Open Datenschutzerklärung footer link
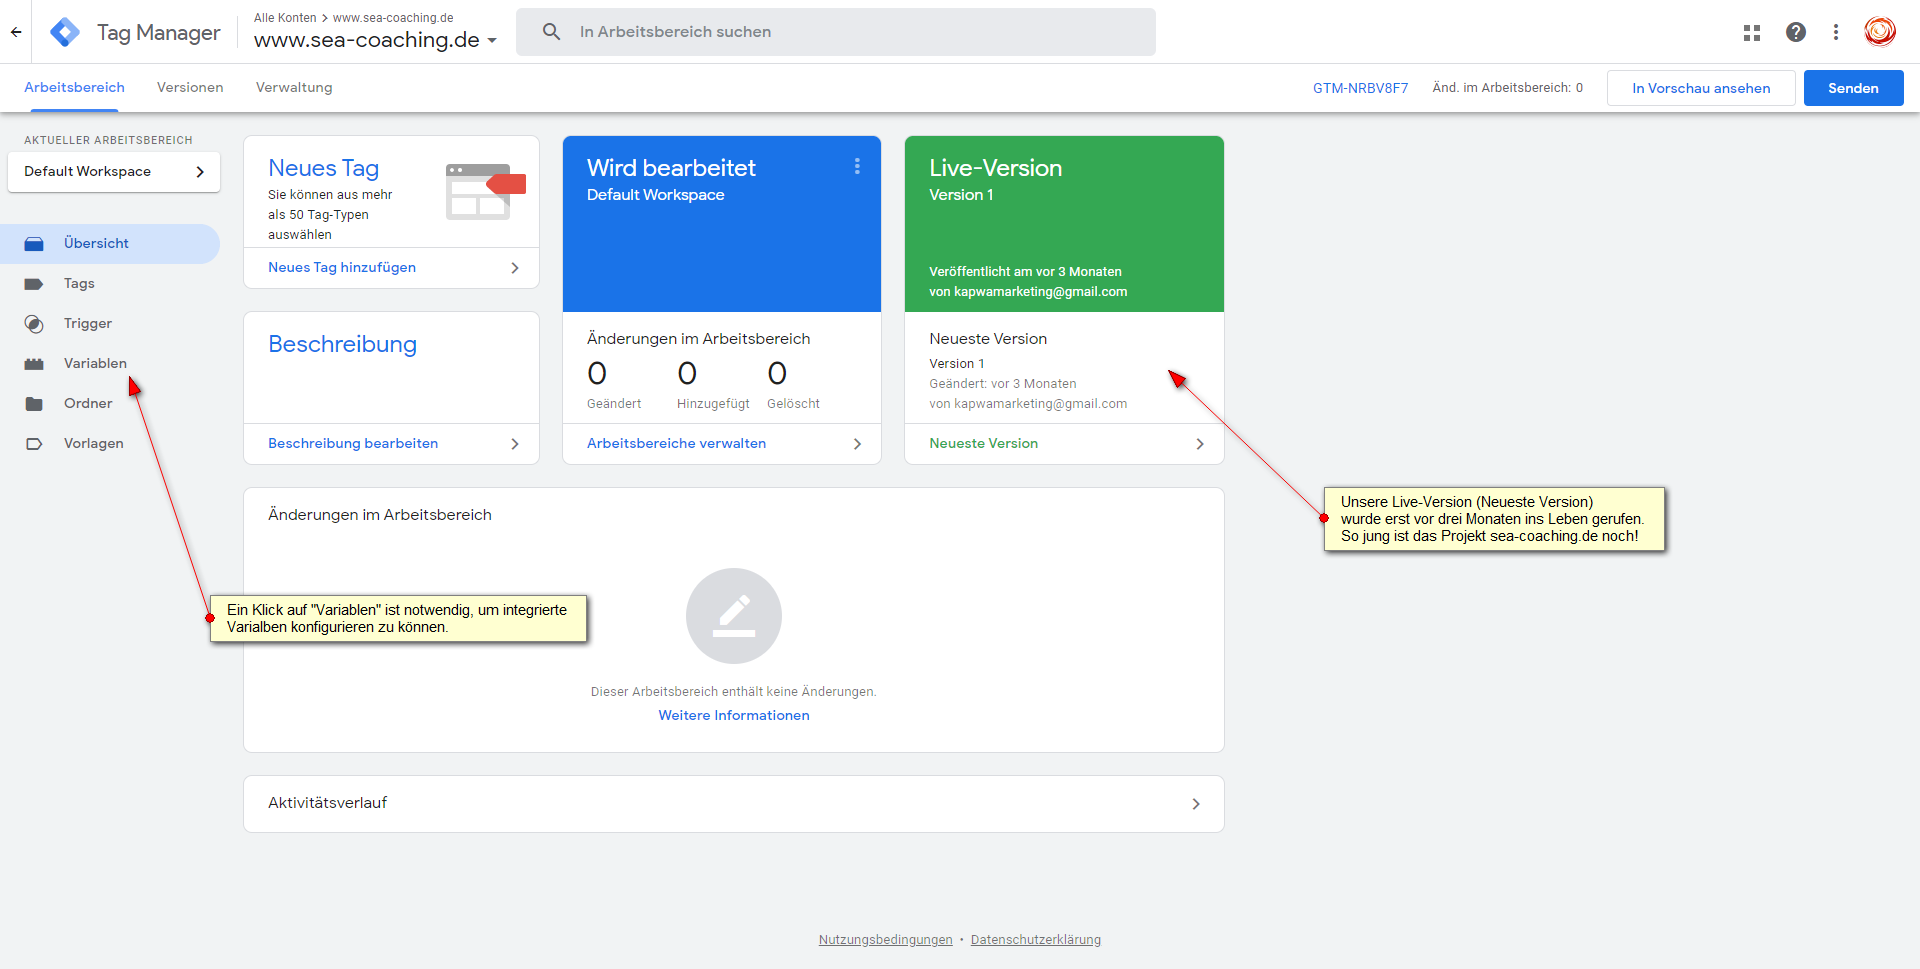The height and width of the screenshot is (969, 1920). tap(1035, 940)
